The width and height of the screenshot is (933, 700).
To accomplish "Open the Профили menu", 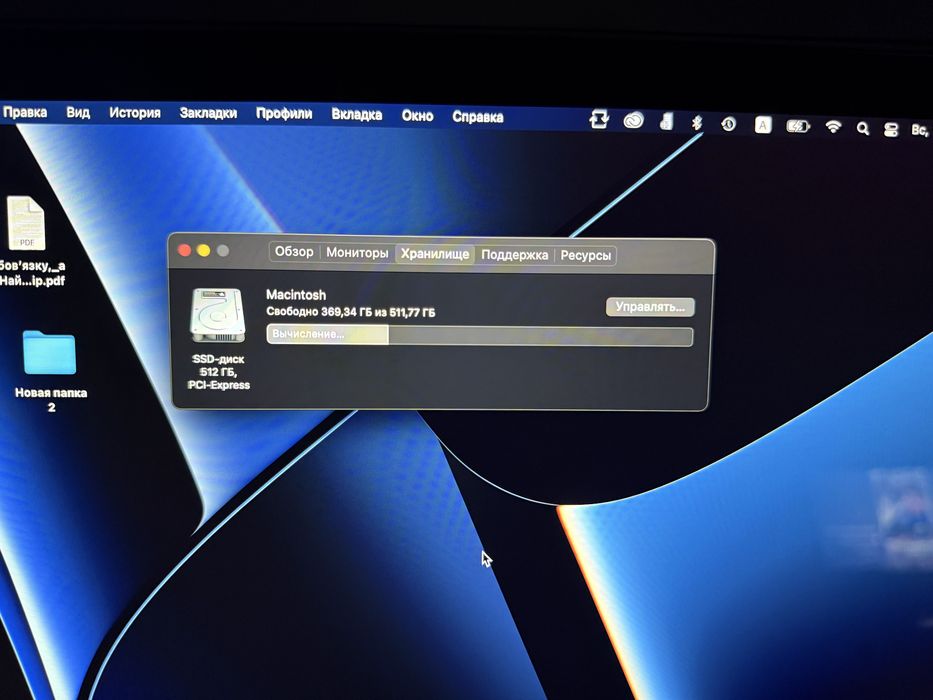I will [x=284, y=114].
